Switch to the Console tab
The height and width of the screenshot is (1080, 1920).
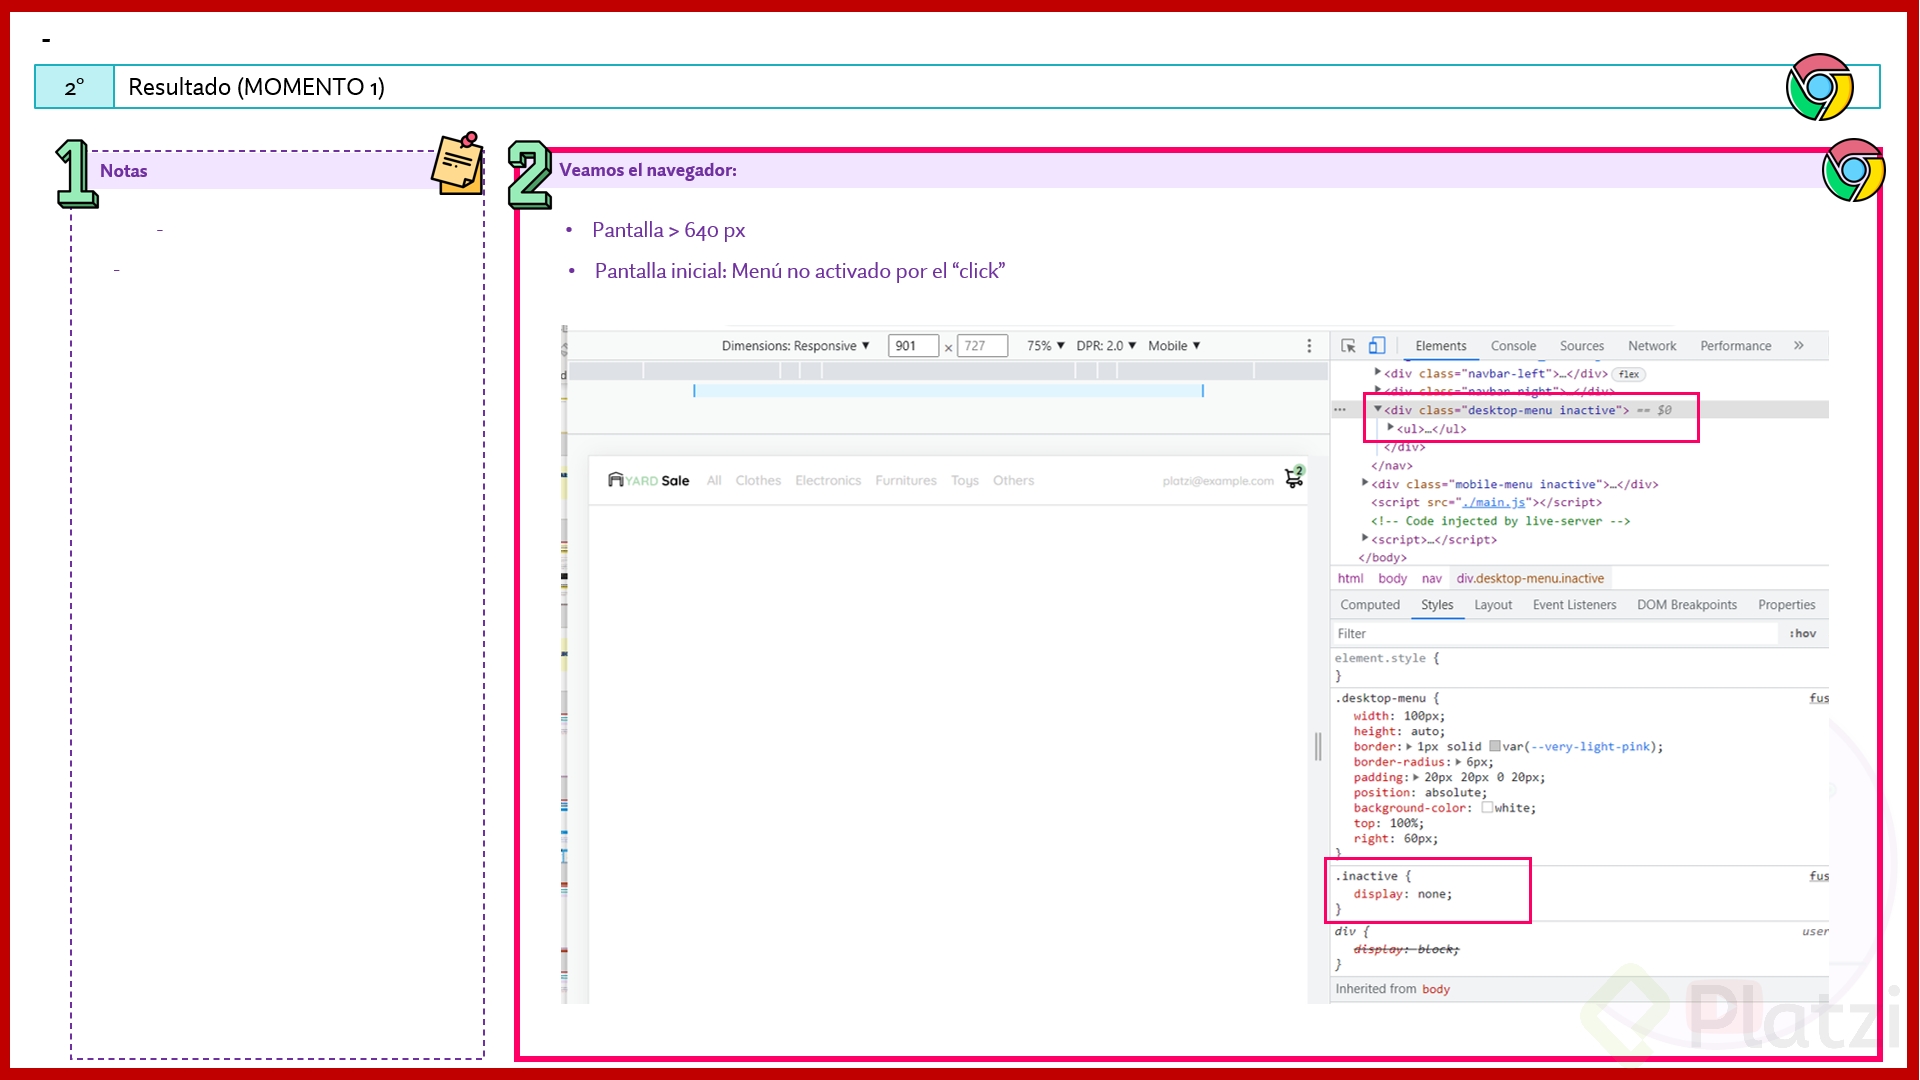click(1513, 346)
